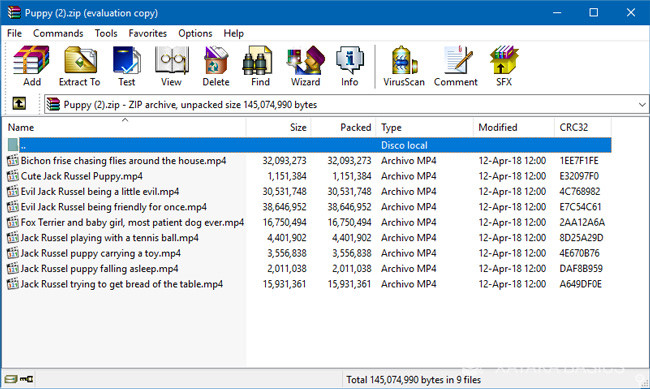Click CRC32 value 8D25A29D

[581, 238]
